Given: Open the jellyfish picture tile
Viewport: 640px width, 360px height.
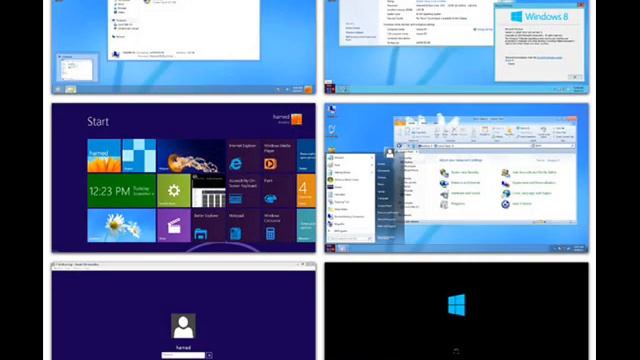Looking at the screenshot, I should point(191,156).
